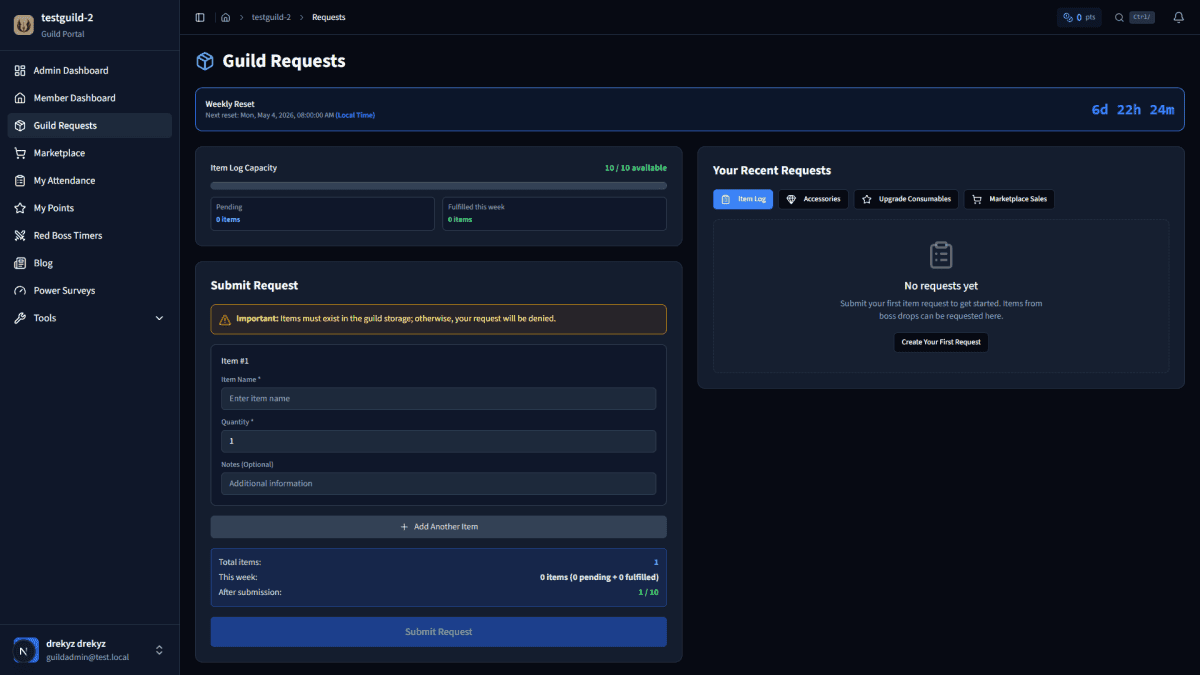1200x675 pixels.
Task: Select the Guild Requests sidebar icon
Action: tap(19, 125)
